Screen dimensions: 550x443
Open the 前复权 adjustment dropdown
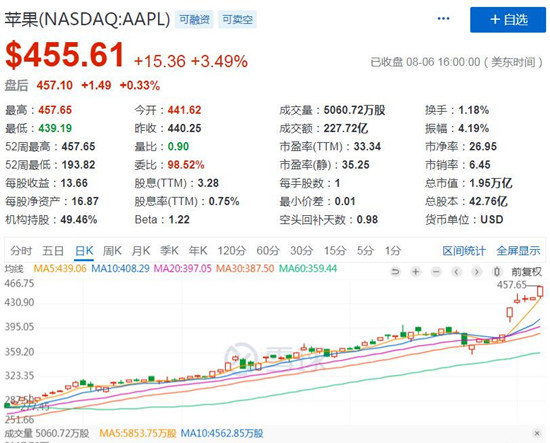[526, 272]
